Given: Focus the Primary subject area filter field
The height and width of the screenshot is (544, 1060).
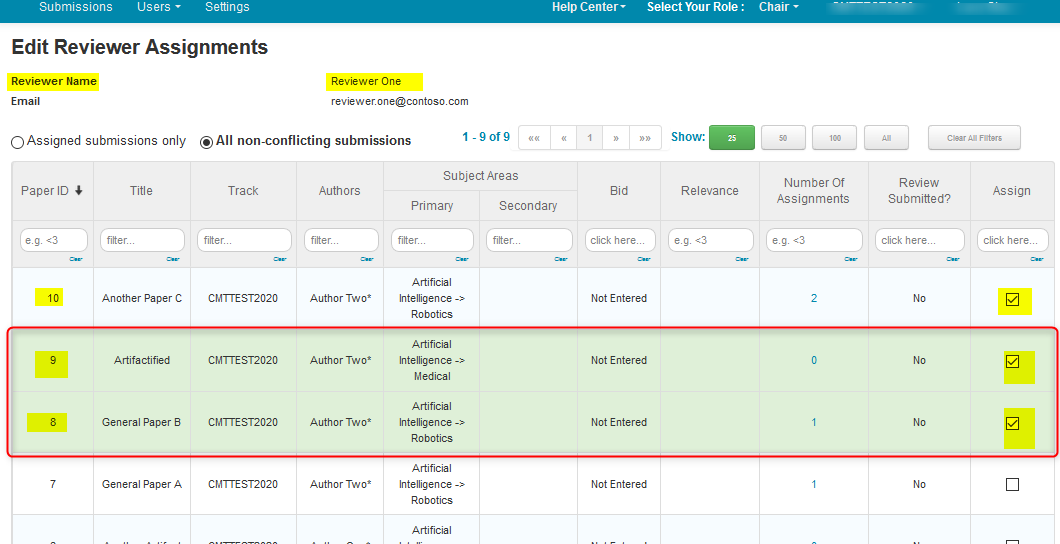Looking at the screenshot, I should pyautogui.click(x=432, y=240).
